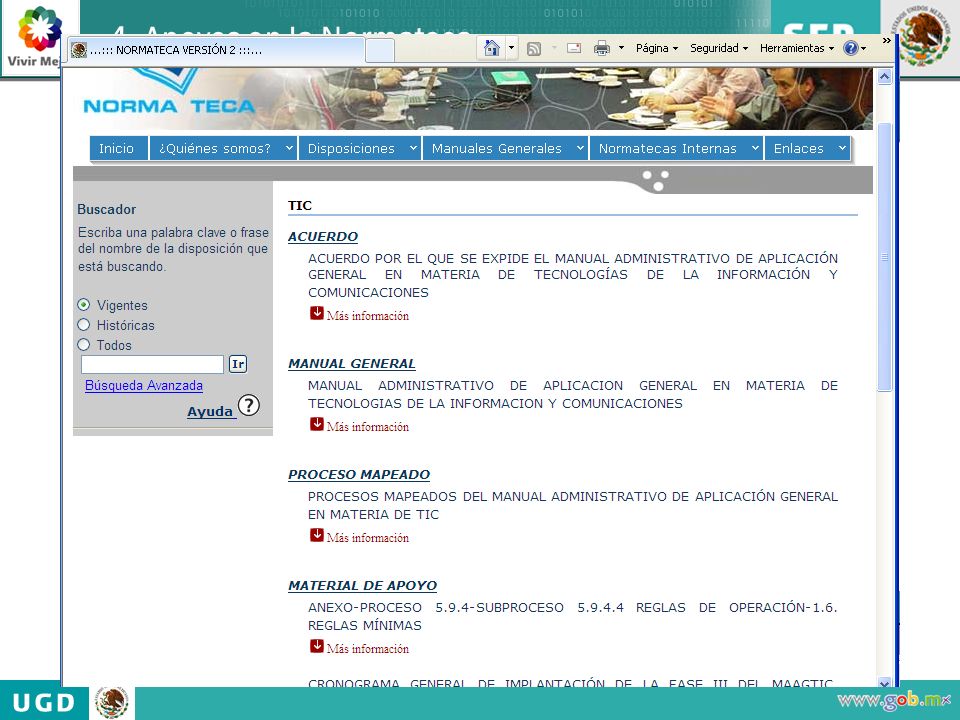Open the Página menu
The image size is (960, 720).
657,48
